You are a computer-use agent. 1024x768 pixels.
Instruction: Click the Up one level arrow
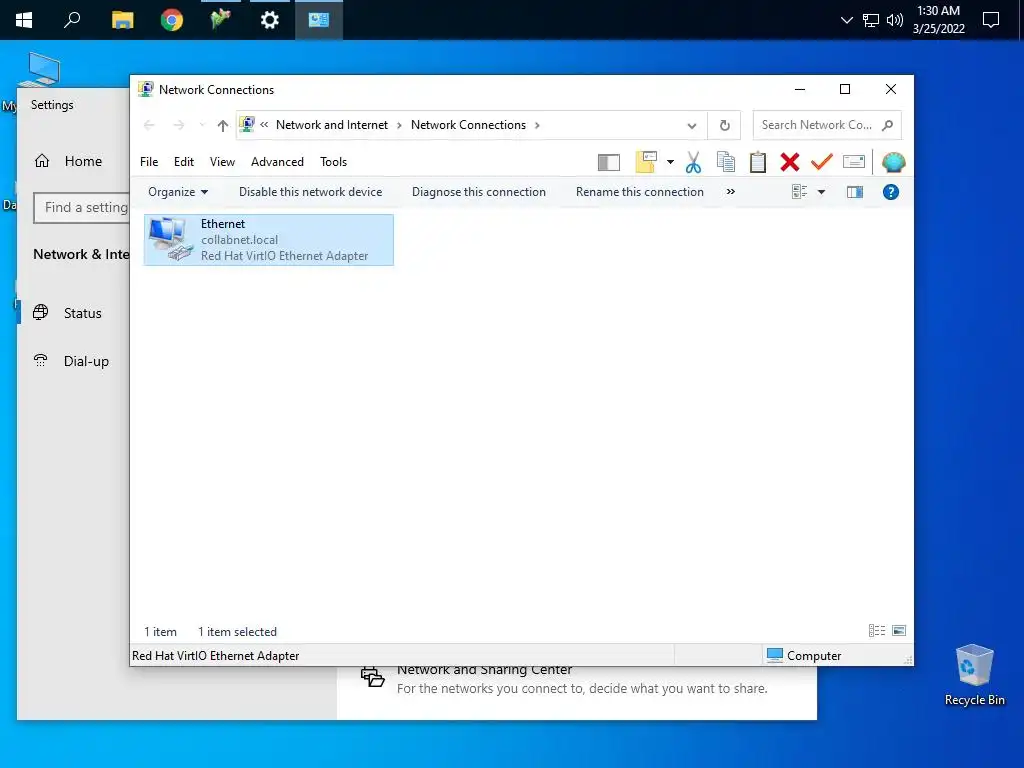tap(223, 125)
